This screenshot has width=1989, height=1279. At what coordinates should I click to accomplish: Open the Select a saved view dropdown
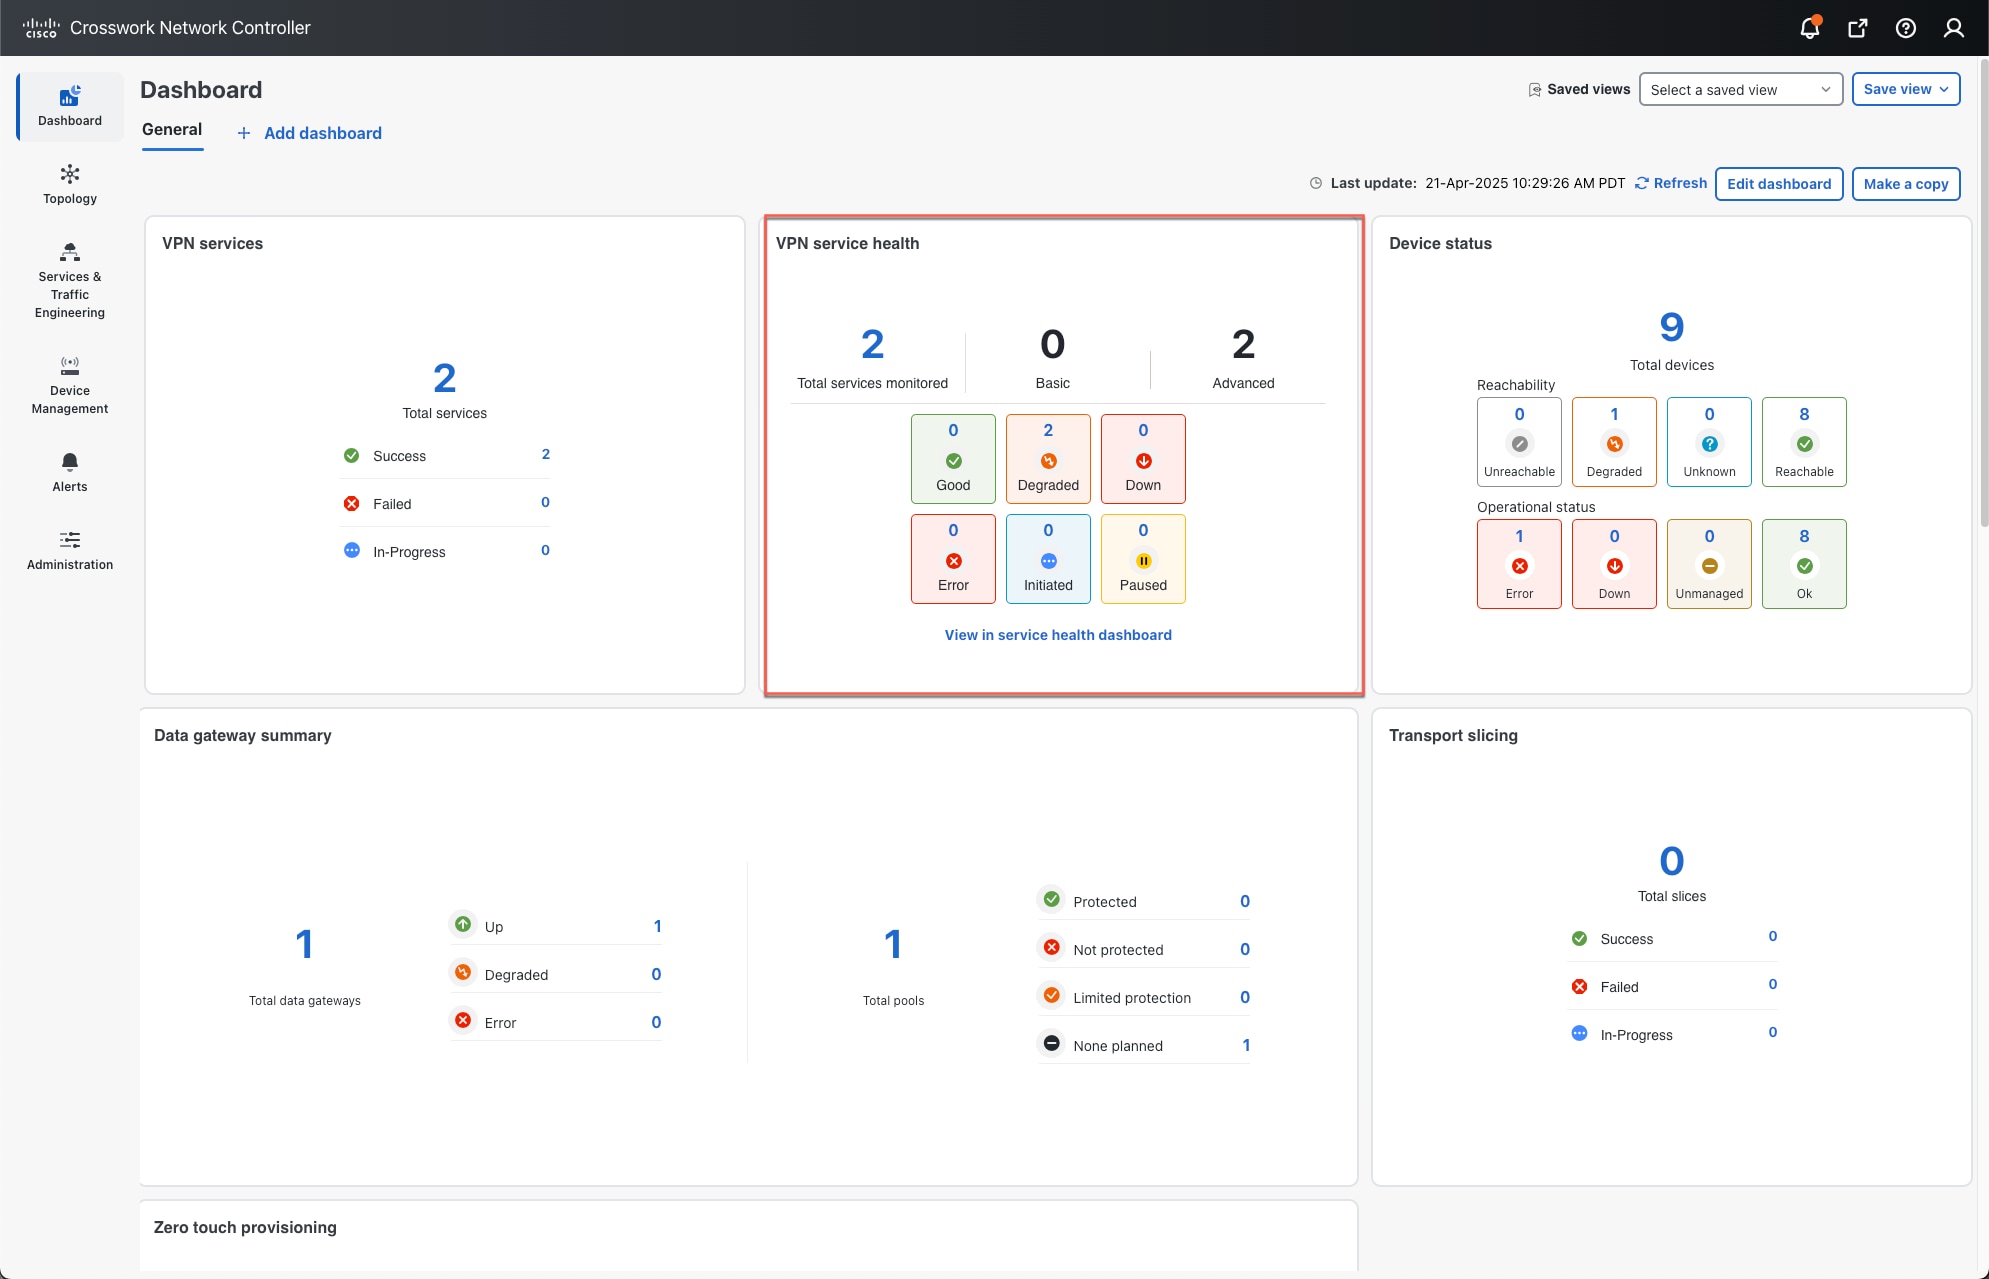pos(1740,89)
